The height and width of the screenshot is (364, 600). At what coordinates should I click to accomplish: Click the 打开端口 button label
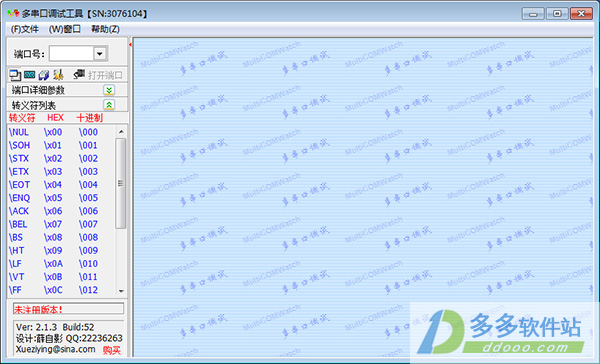point(105,75)
